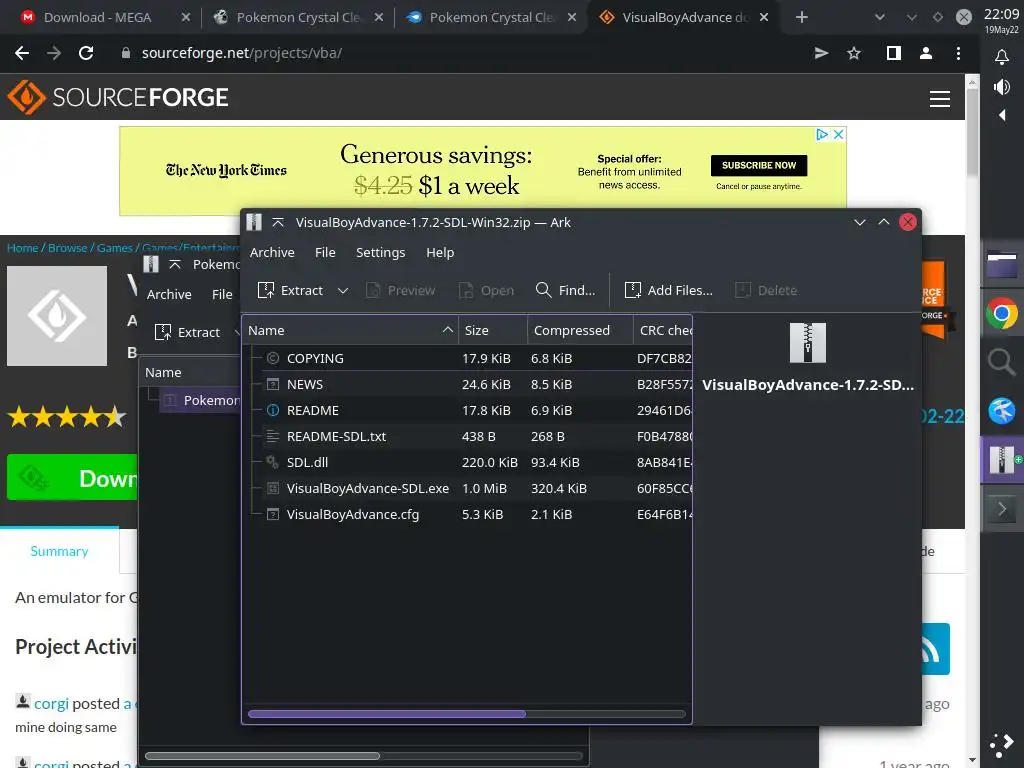Click the Ark window icon in VisualBoyAdvance title bar
1024x768 pixels.
pos(254,223)
